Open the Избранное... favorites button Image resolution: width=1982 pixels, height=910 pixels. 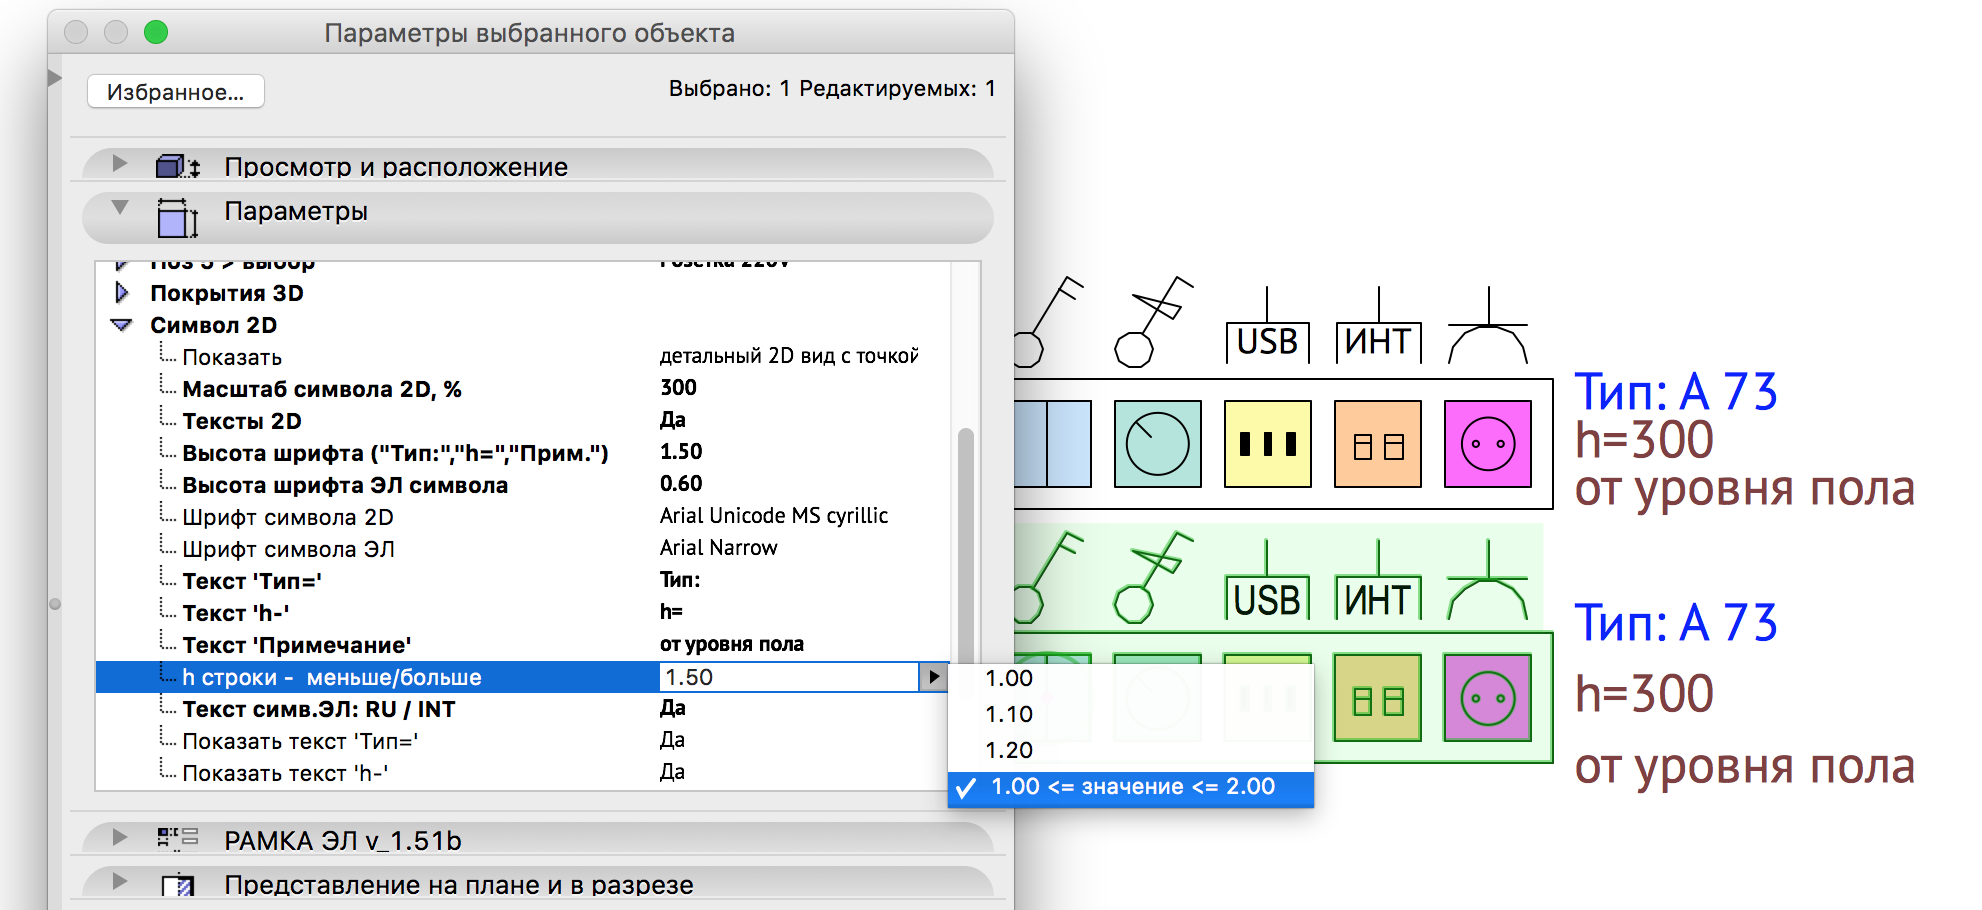pos(175,92)
